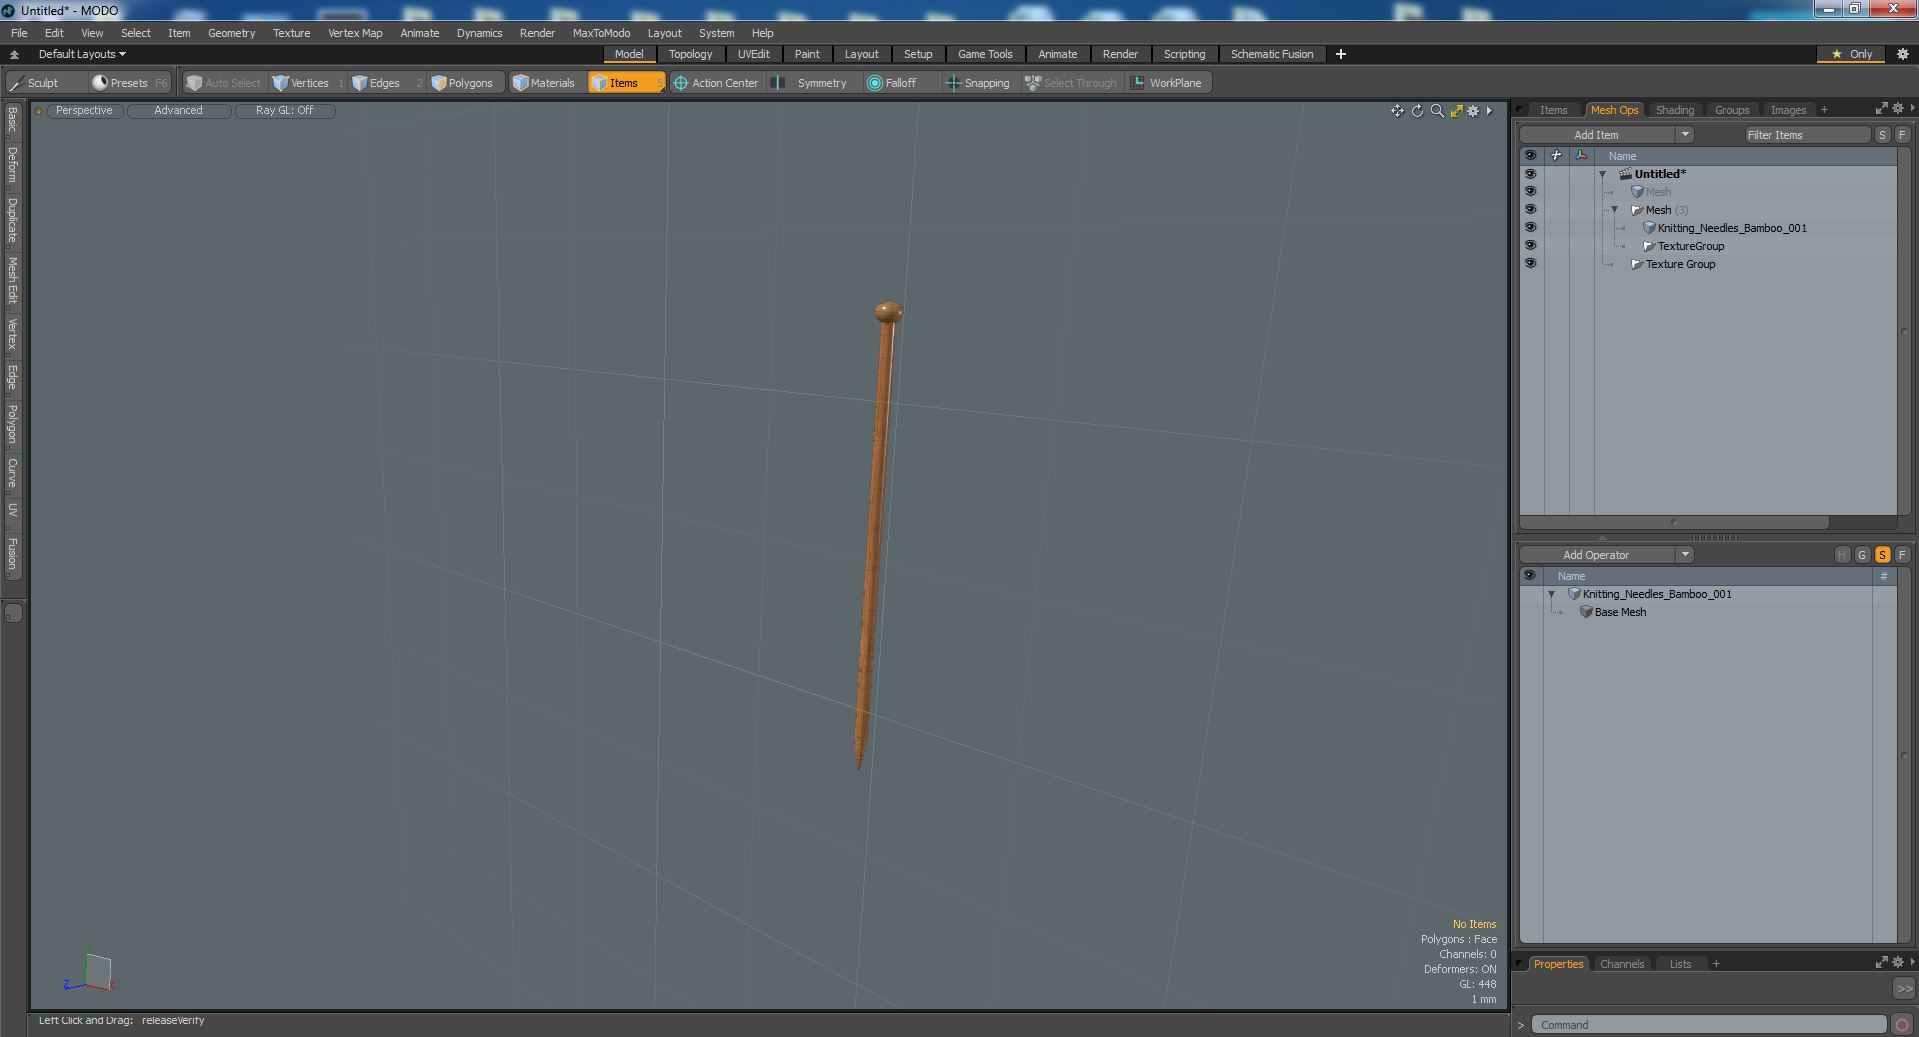Open the Default Layouts dropdown

pos(82,54)
